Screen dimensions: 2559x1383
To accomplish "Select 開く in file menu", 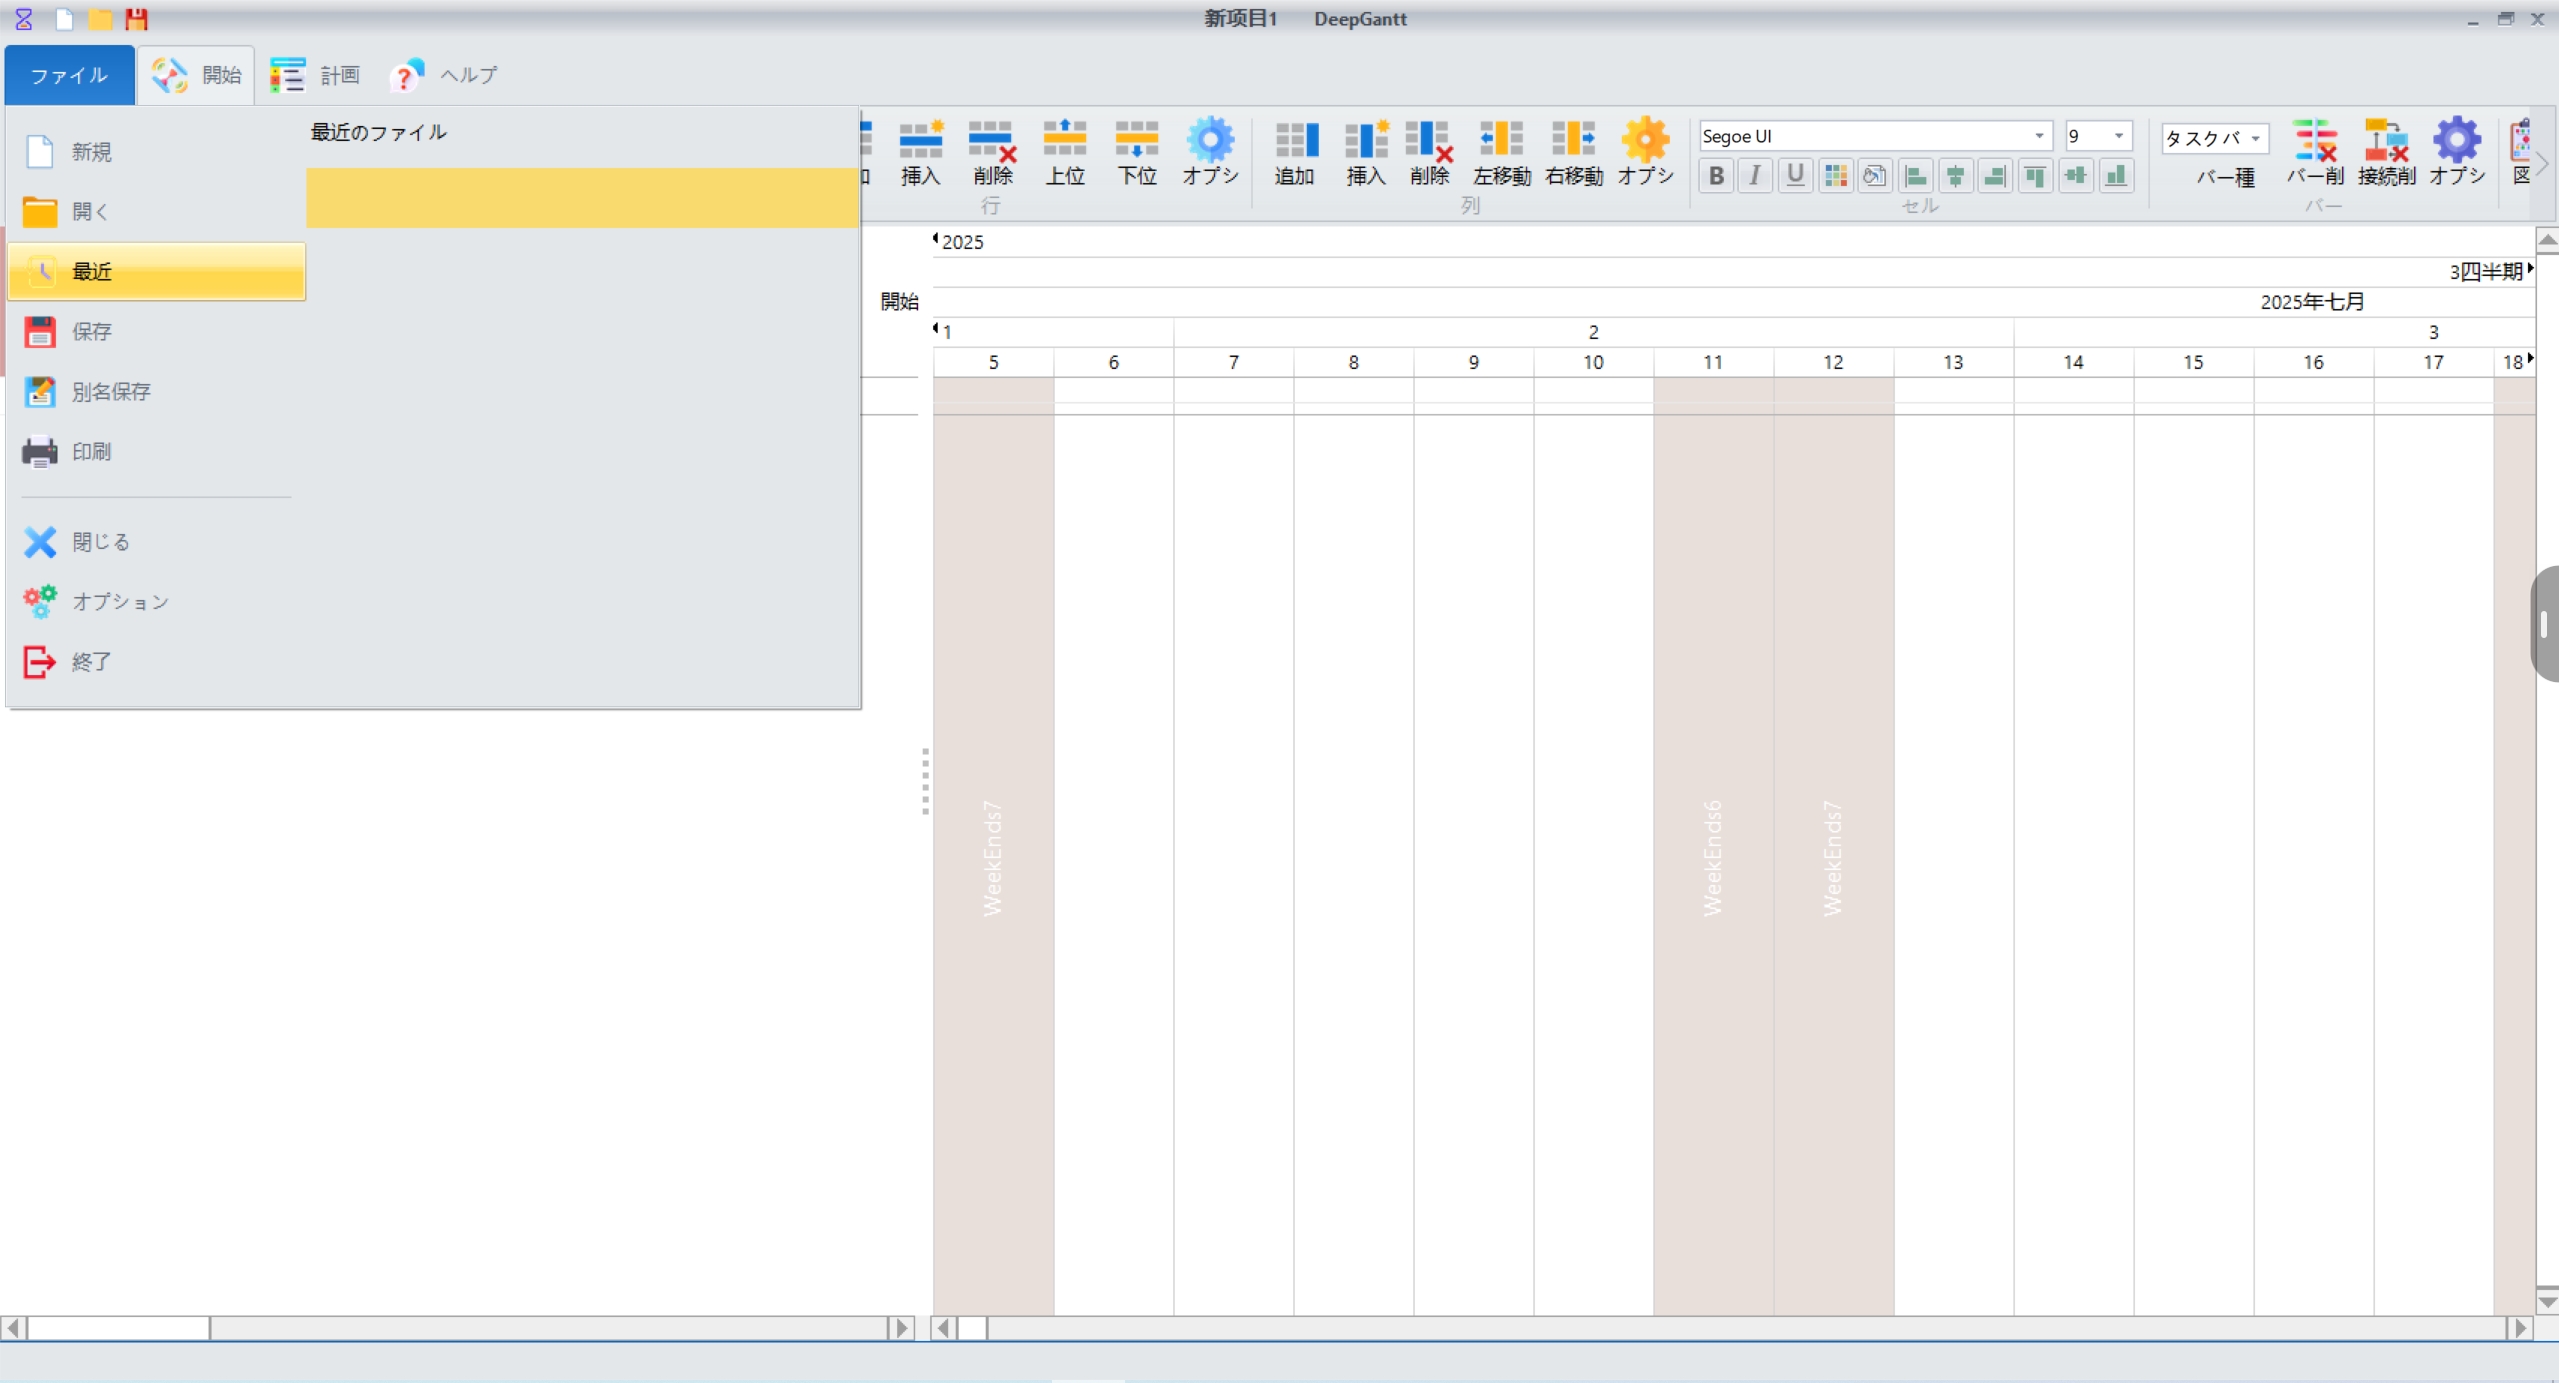I will (x=156, y=212).
